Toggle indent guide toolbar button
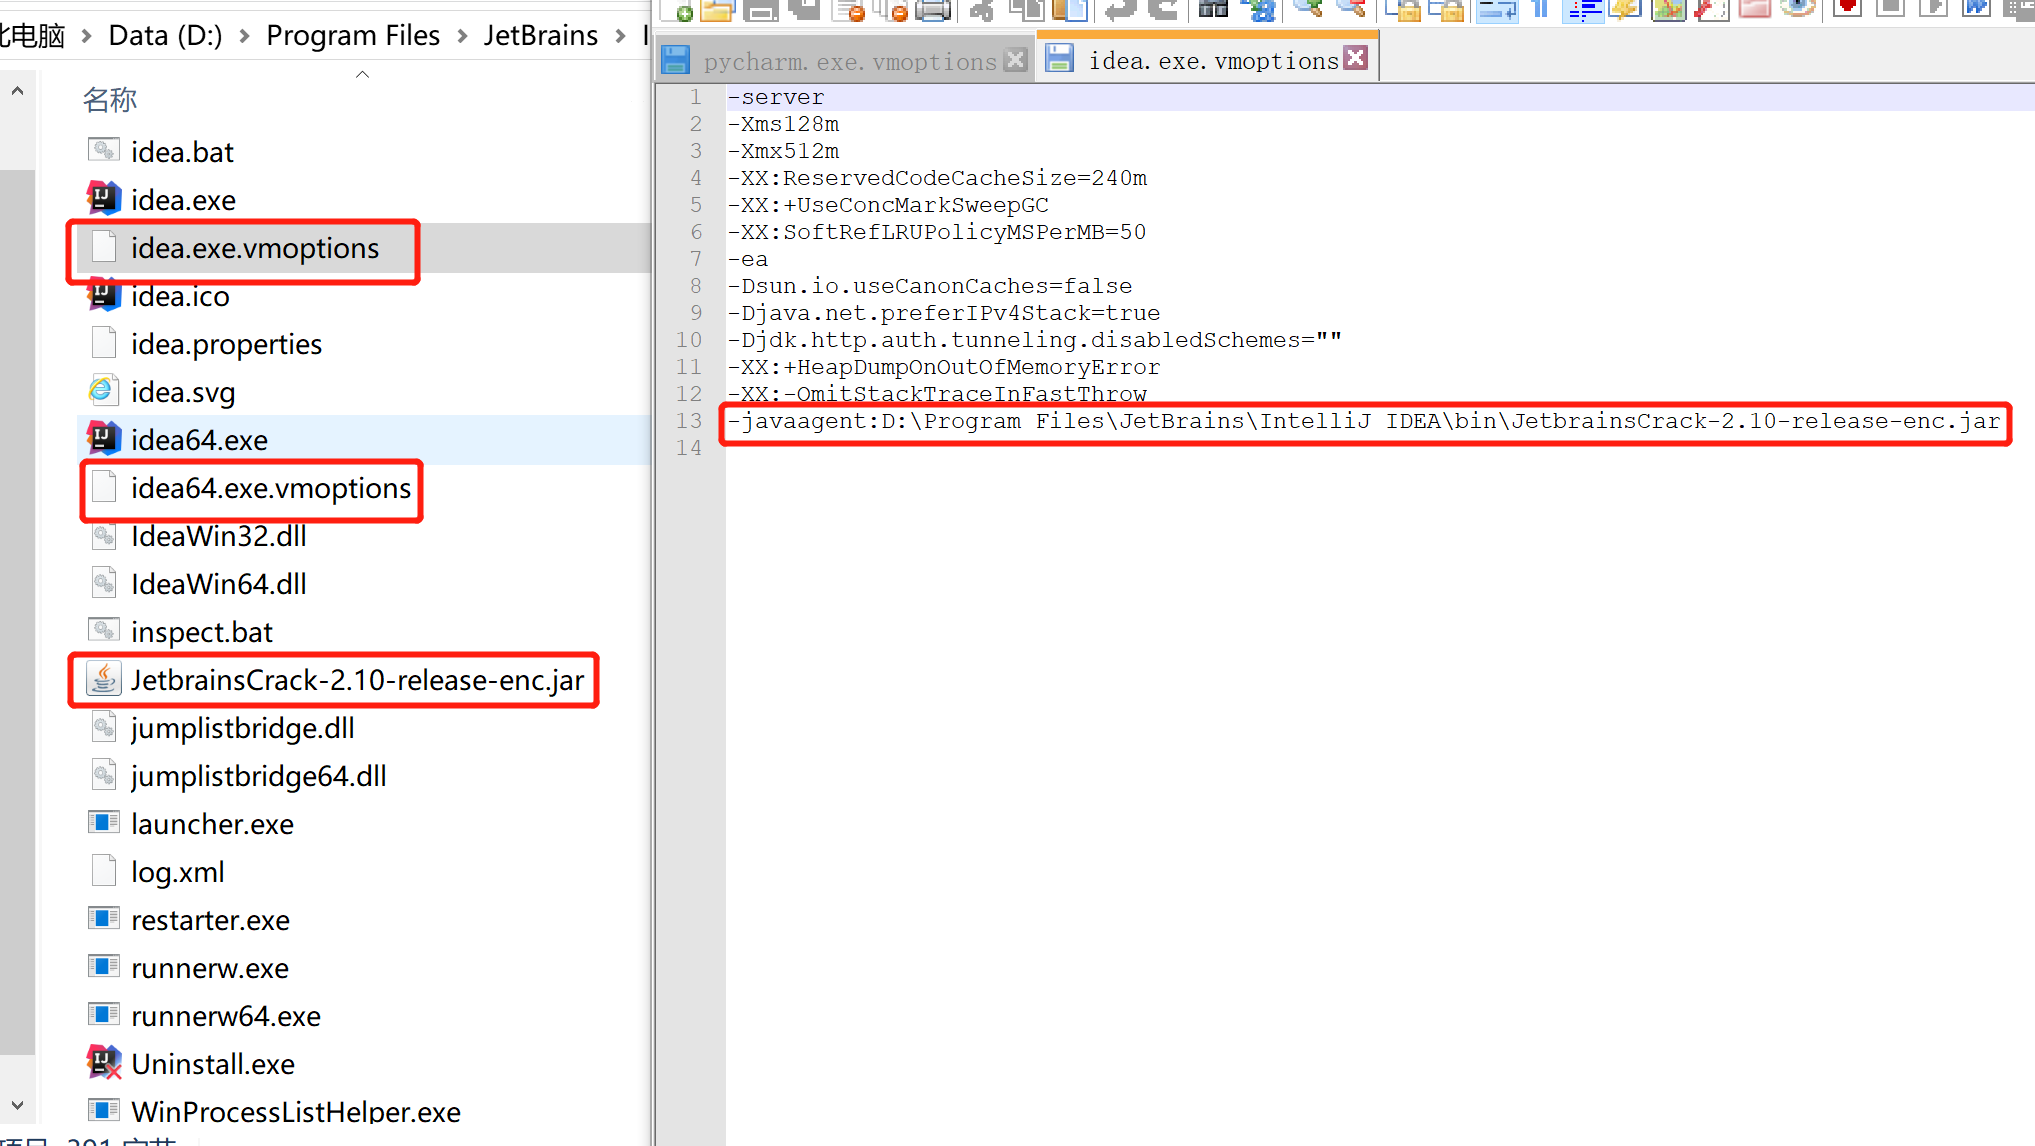The image size is (2035, 1146). [x=1583, y=10]
